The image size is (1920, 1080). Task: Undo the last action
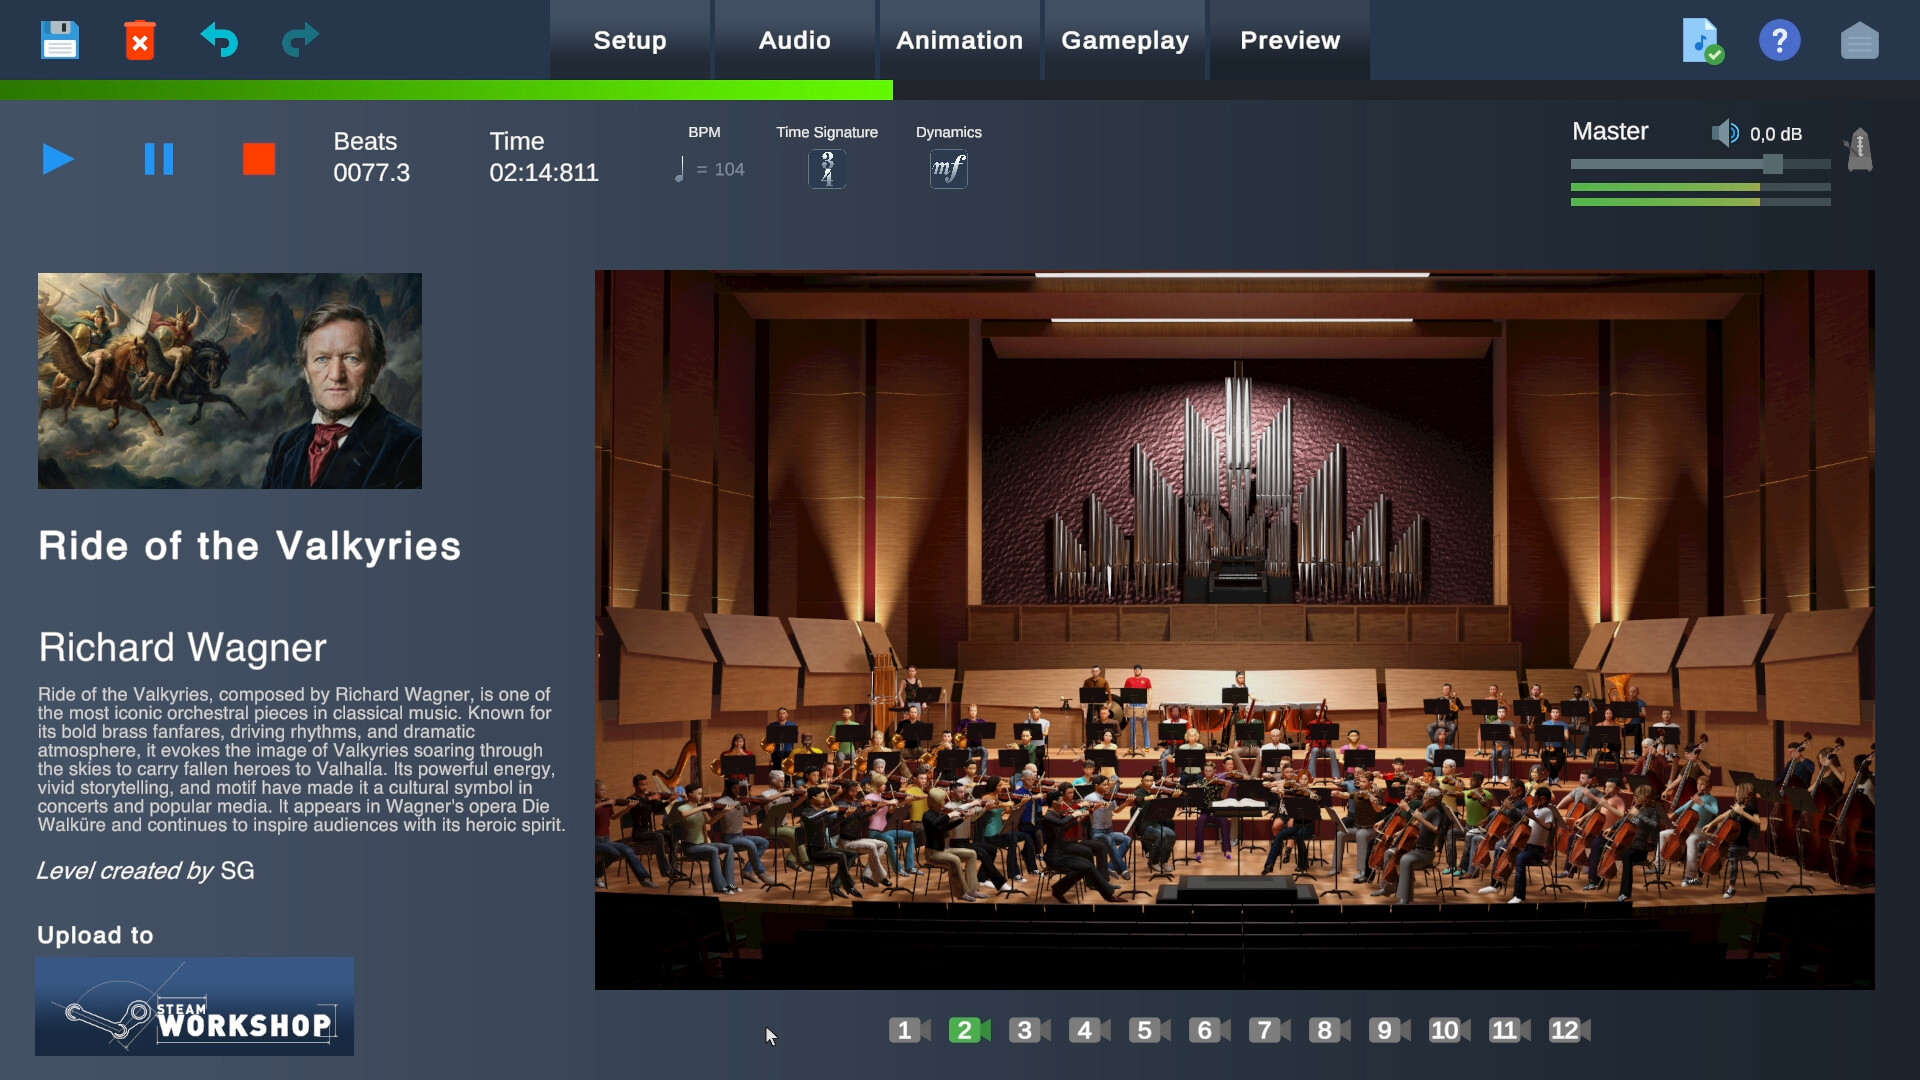point(219,40)
